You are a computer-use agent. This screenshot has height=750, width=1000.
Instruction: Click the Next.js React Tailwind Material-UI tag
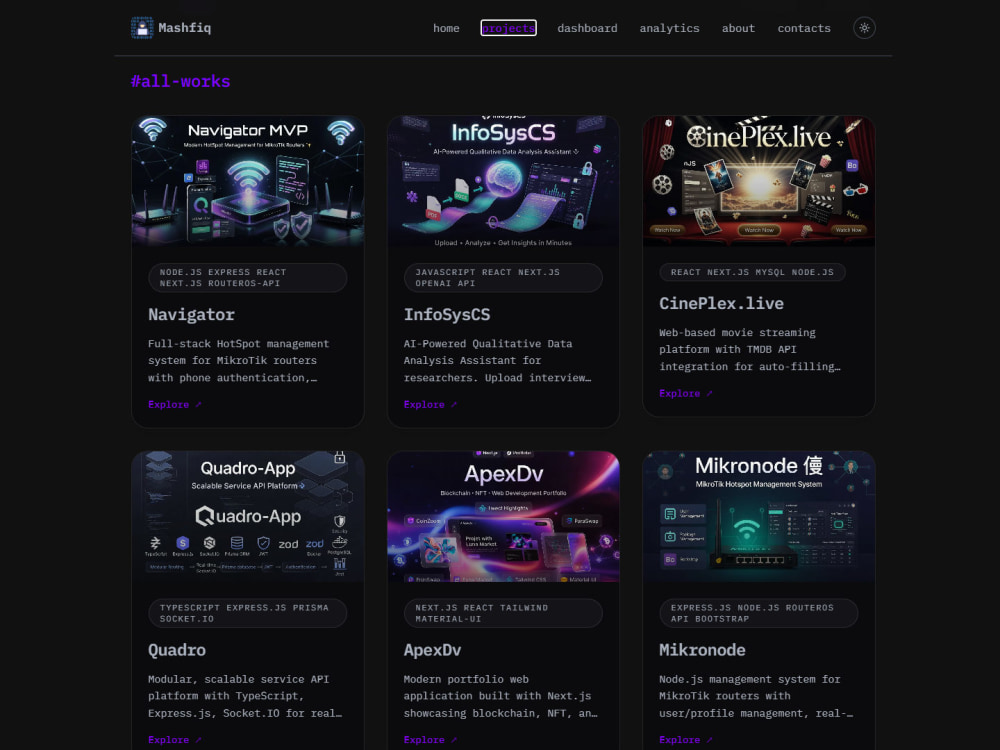pos(503,613)
